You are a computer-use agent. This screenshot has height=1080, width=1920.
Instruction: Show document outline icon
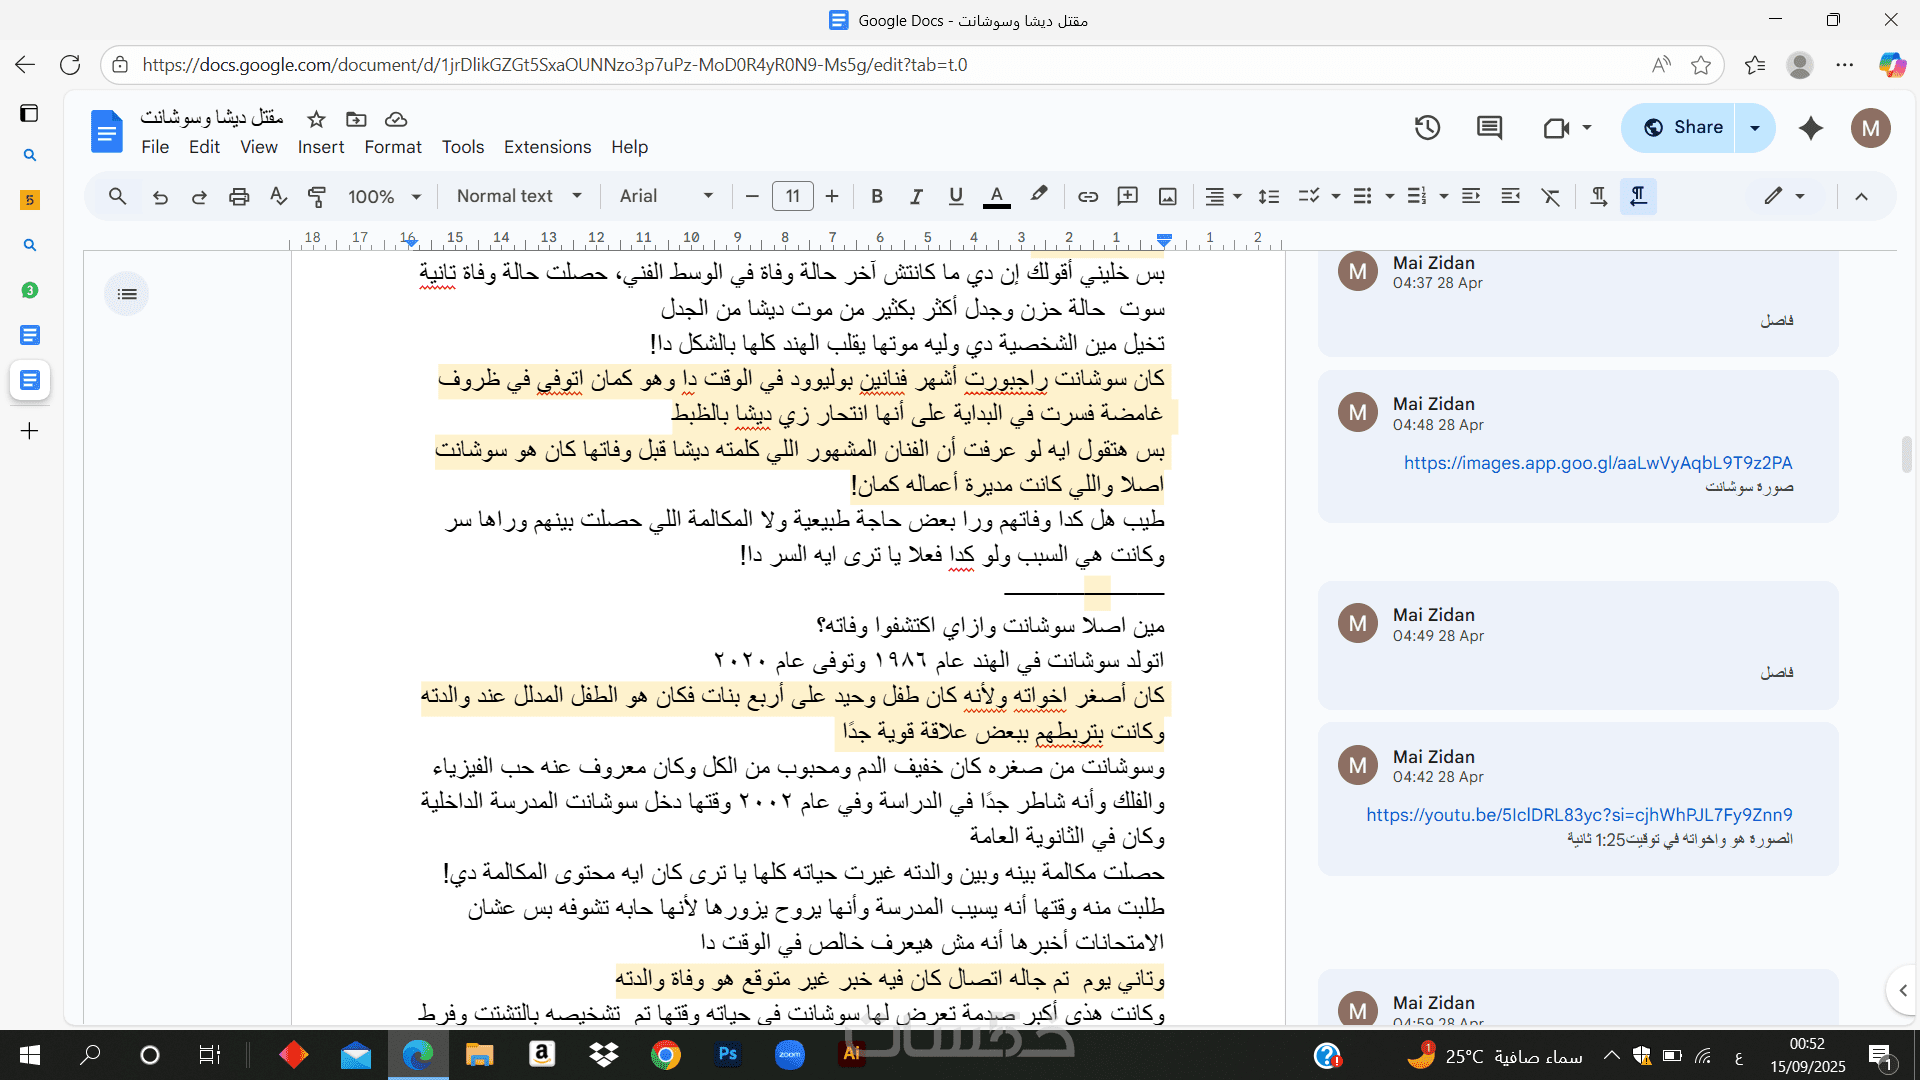(127, 294)
